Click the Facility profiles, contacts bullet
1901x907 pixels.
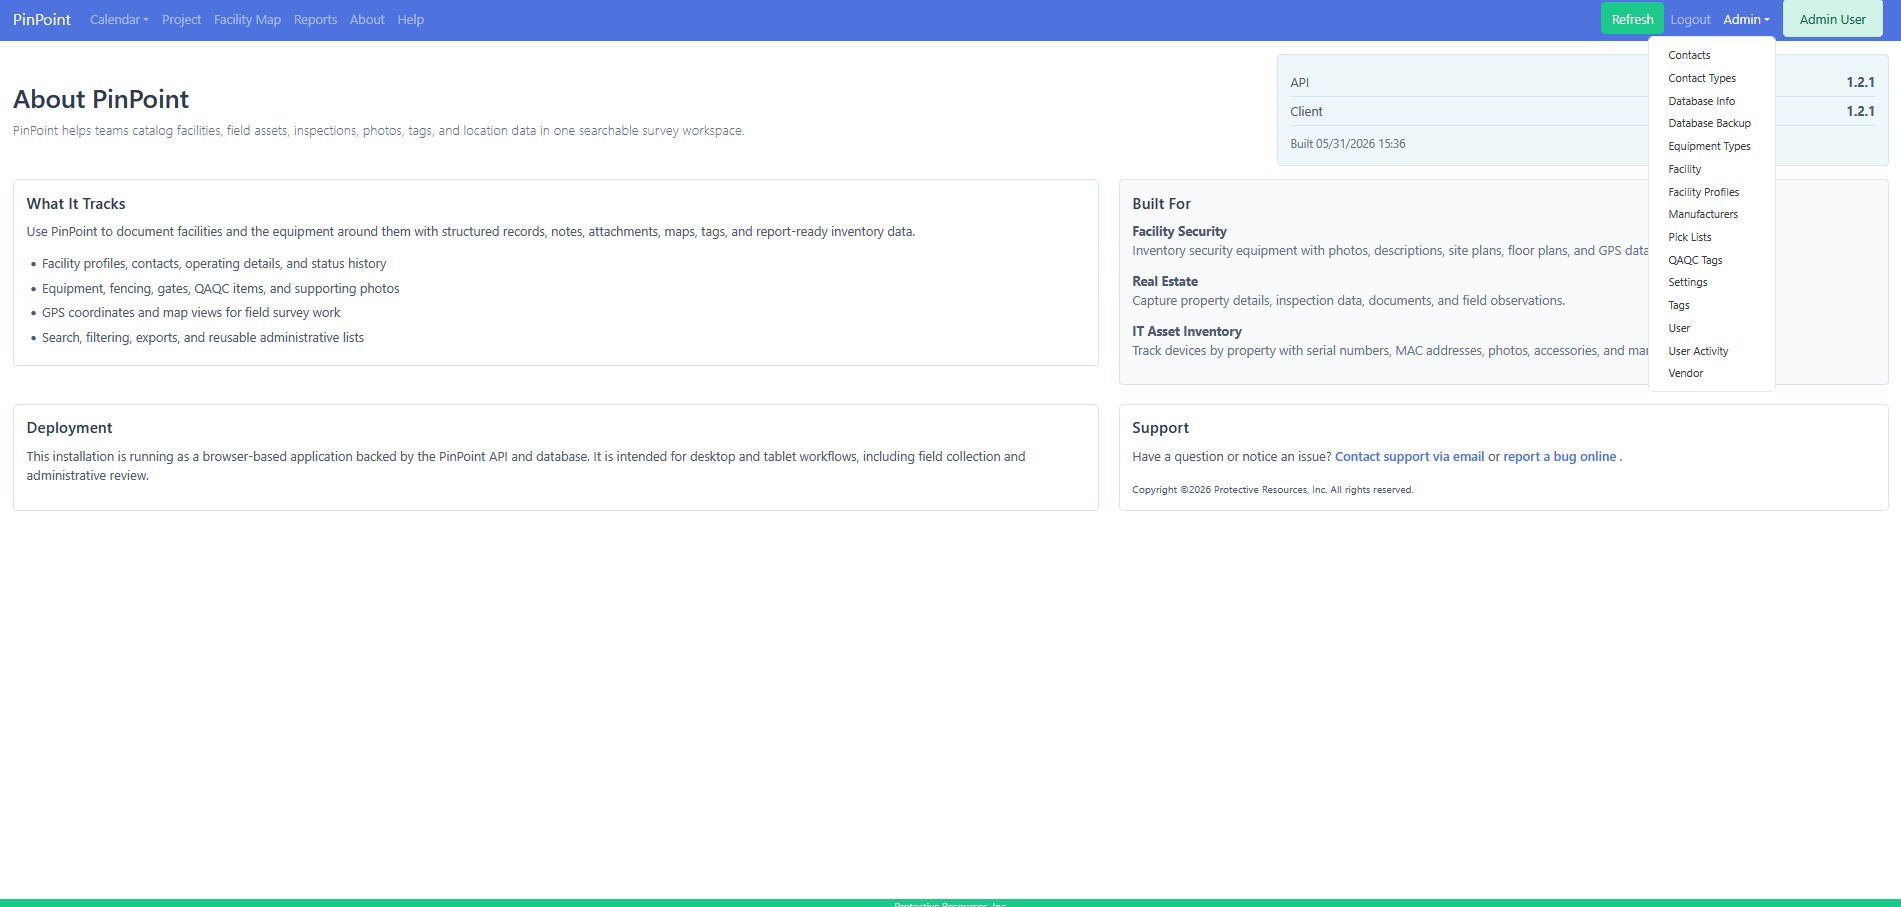[x=214, y=264]
